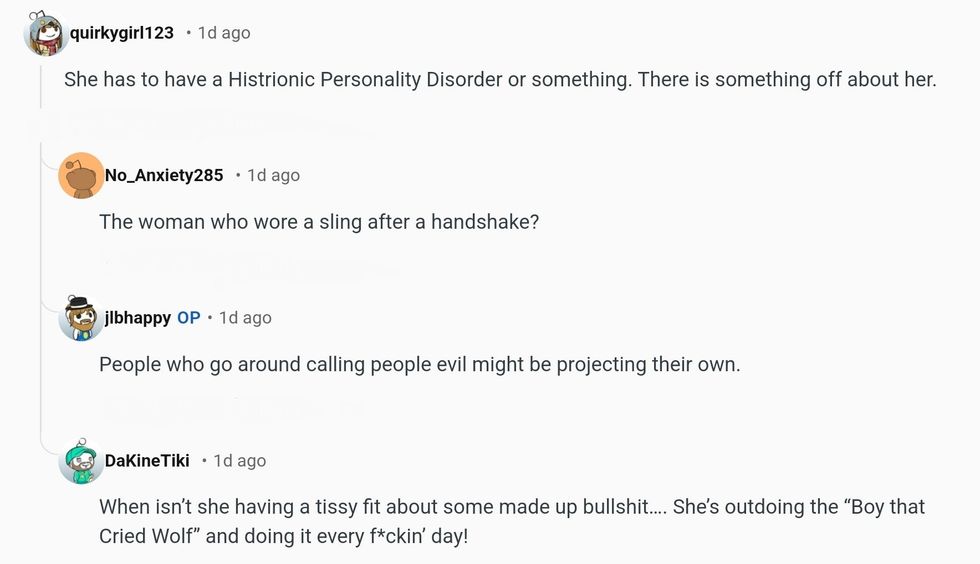
Task: Click the Histrionic Personality Disorder comment text
Action: click(500, 79)
